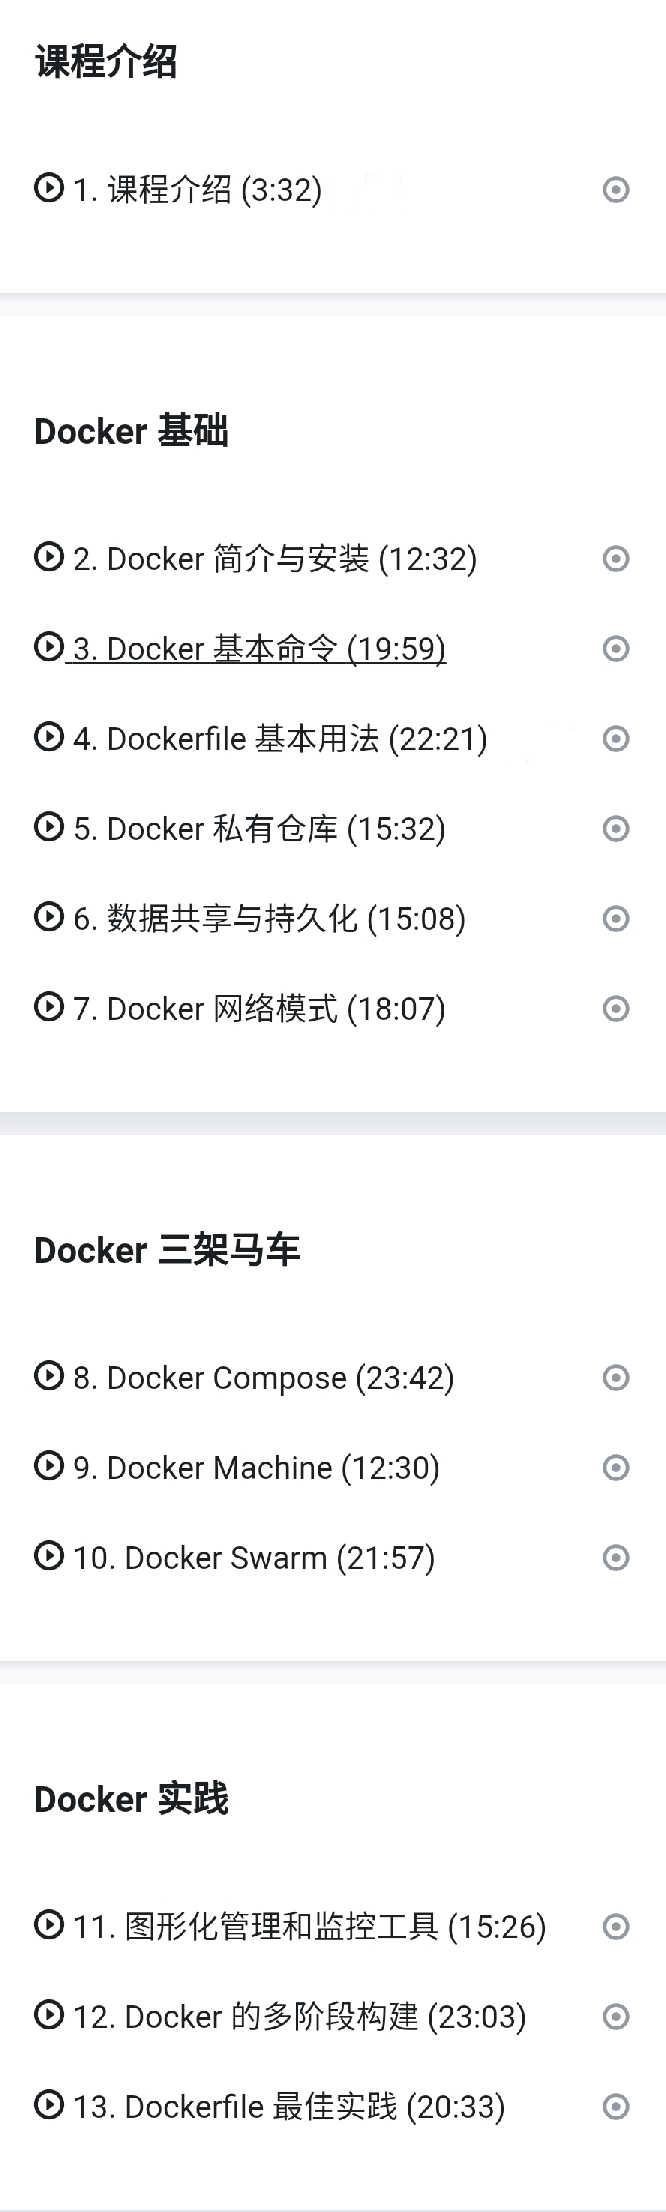The height and width of the screenshot is (2212, 666).
Task: Select status circle for Dockerfile 最佳实践
Action: pyautogui.click(x=616, y=2107)
